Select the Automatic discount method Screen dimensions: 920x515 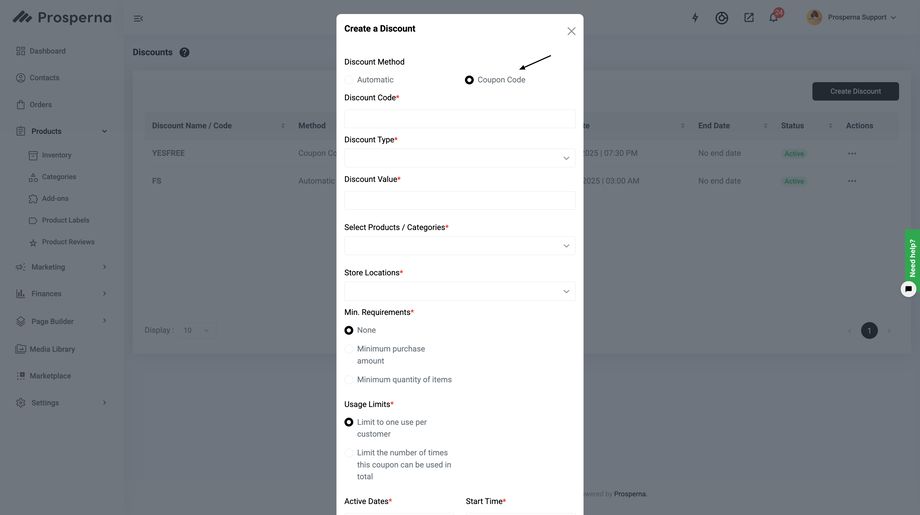pyautogui.click(x=349, y=80)
